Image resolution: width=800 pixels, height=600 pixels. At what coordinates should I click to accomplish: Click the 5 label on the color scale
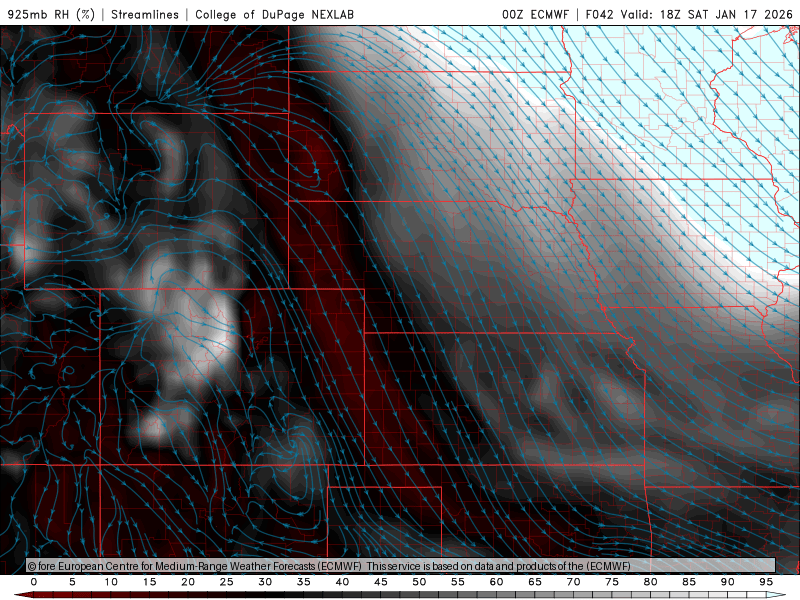click(72, 582)
